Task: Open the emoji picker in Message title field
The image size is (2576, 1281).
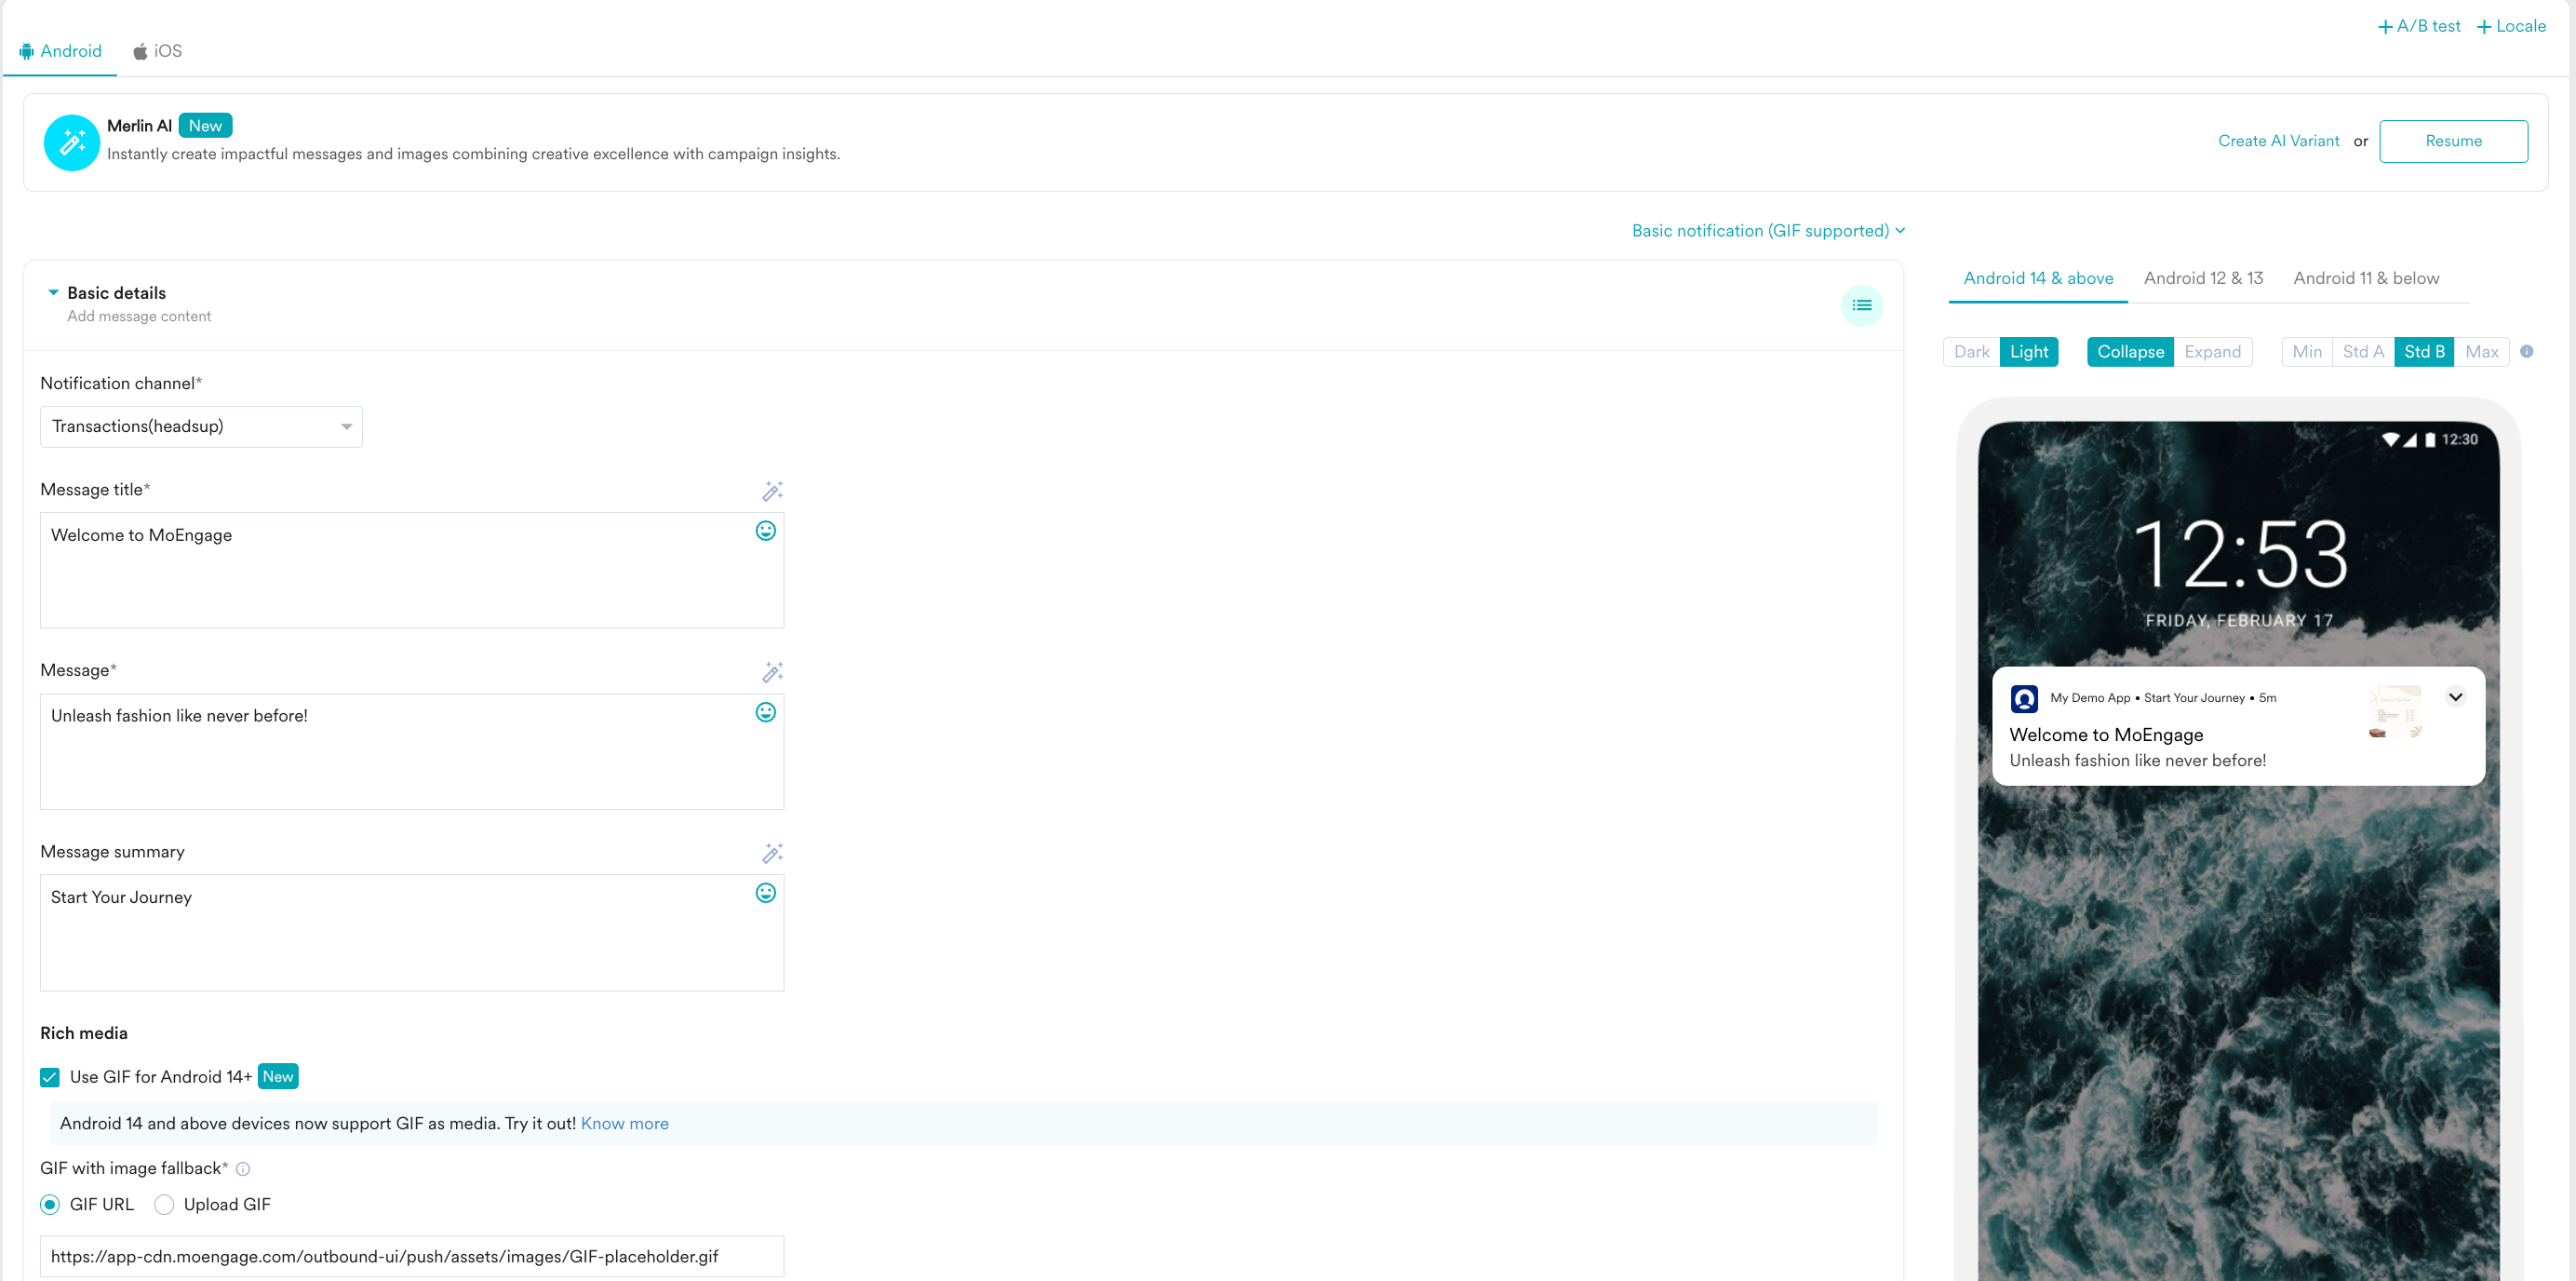Action: click(765, 531)
